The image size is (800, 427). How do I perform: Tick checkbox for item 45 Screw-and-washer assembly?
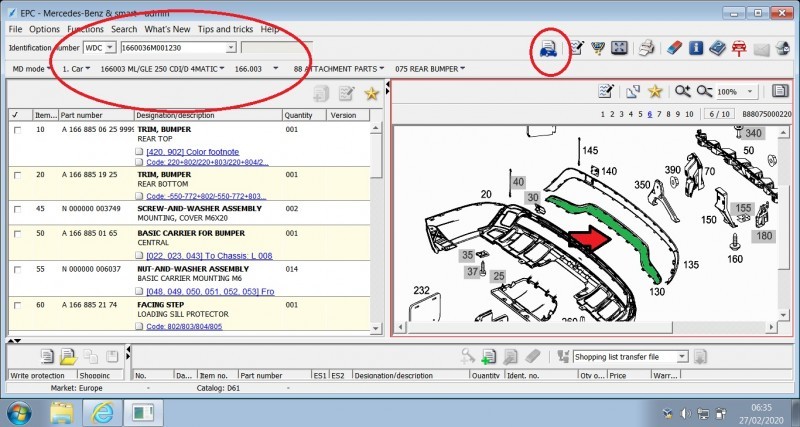[17, 209]
